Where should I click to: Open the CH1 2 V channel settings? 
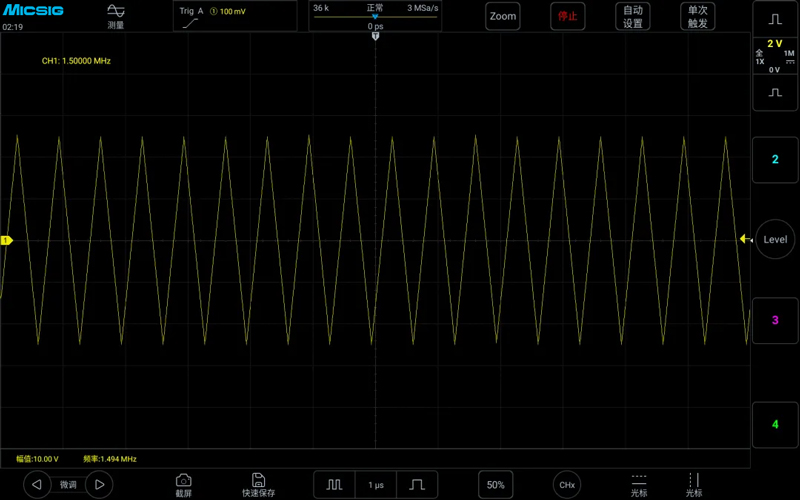[x=775, y=56]
